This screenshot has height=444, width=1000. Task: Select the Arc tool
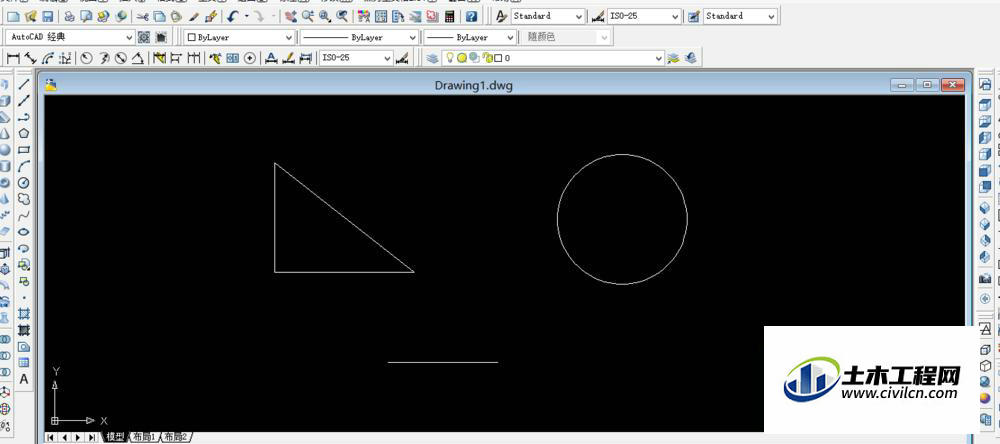click(24, 166)
